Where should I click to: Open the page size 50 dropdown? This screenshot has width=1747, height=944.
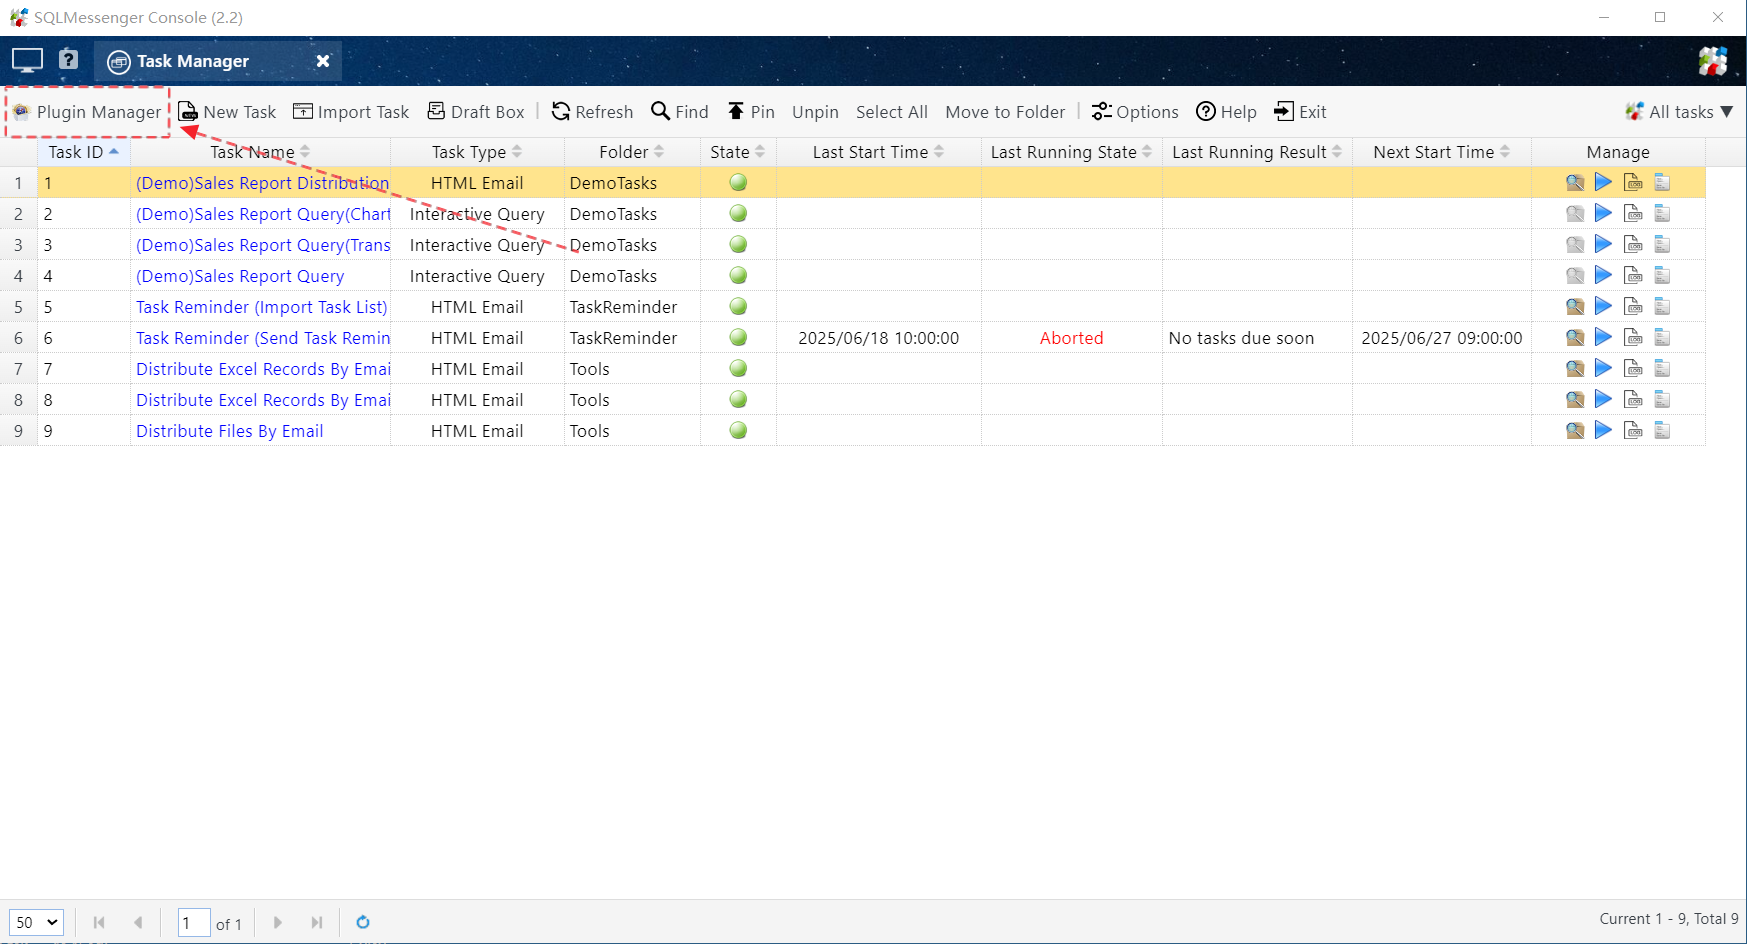[x=36, y=922]
